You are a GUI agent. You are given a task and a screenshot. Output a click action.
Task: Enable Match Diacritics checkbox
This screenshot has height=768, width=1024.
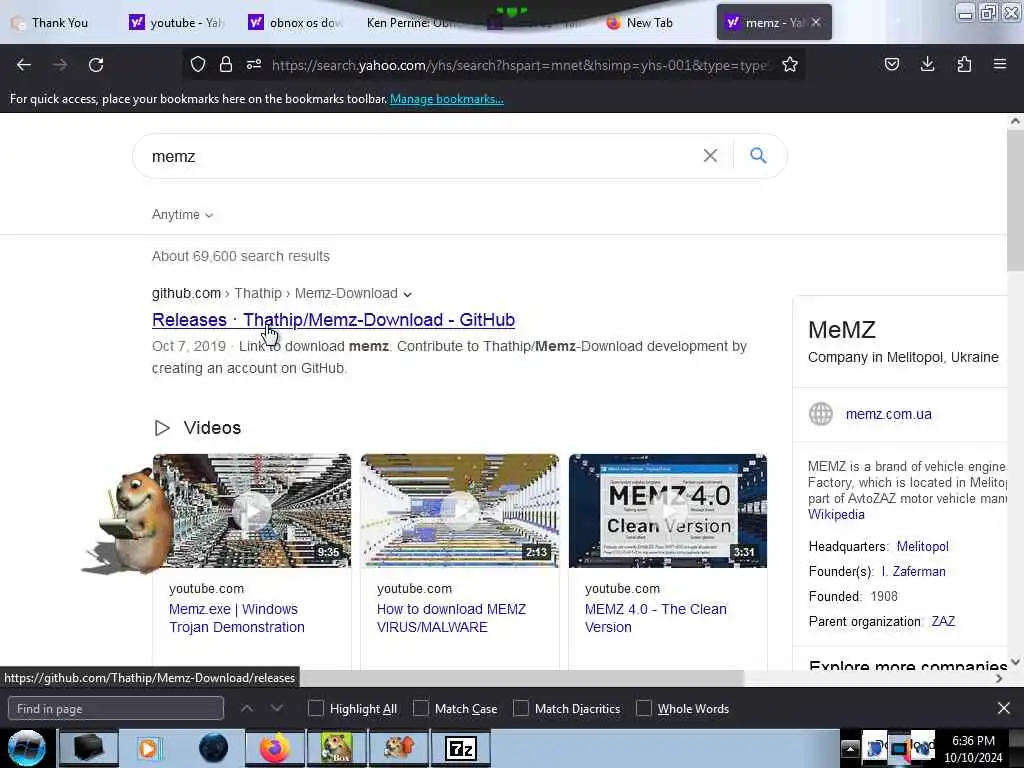pyautogui.click(x=521, y=708)
